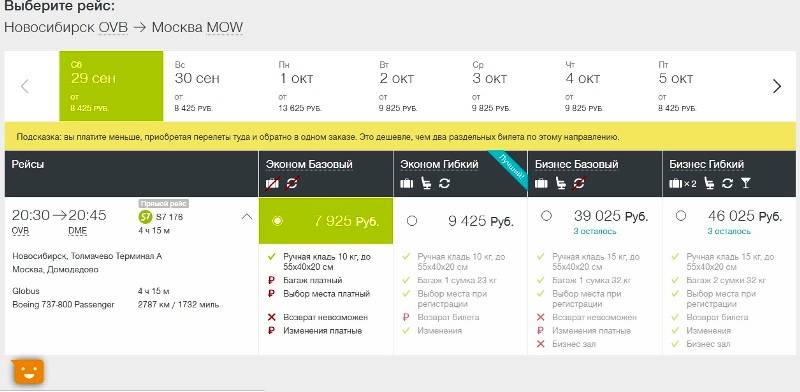Click the Лучший! ribbon badge

coord(510,169)
